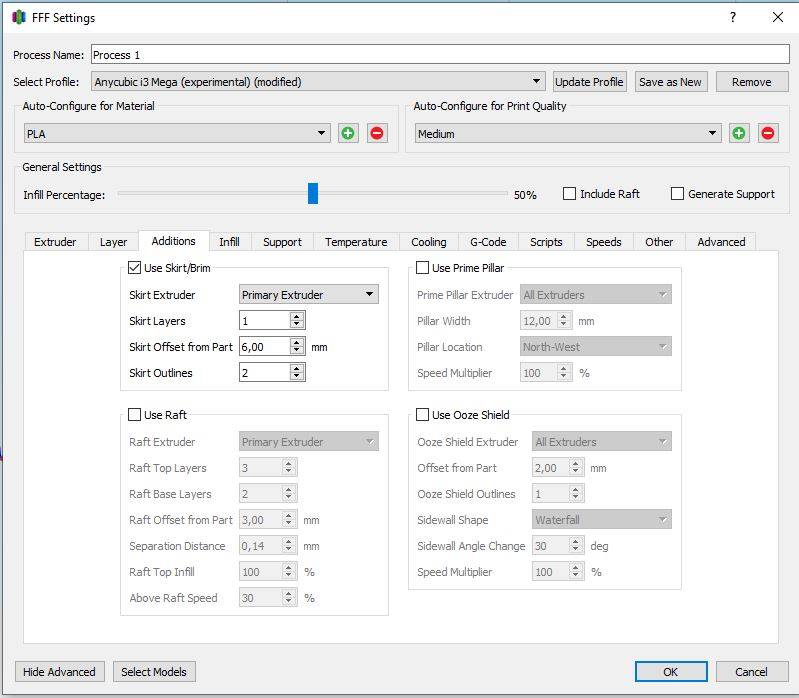The image size is (799, 698).
Task: Delete Medium print quality preset
Action: (x=768, y=133)
